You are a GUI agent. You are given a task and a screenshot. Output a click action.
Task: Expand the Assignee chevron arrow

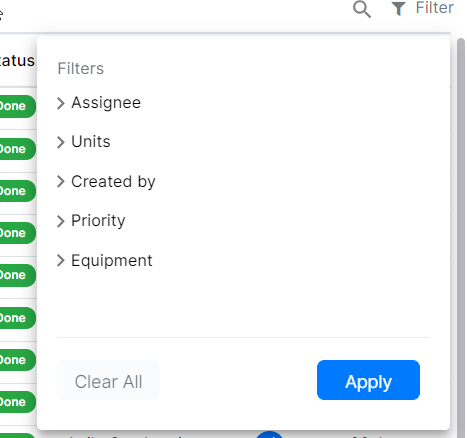point(61,103)
